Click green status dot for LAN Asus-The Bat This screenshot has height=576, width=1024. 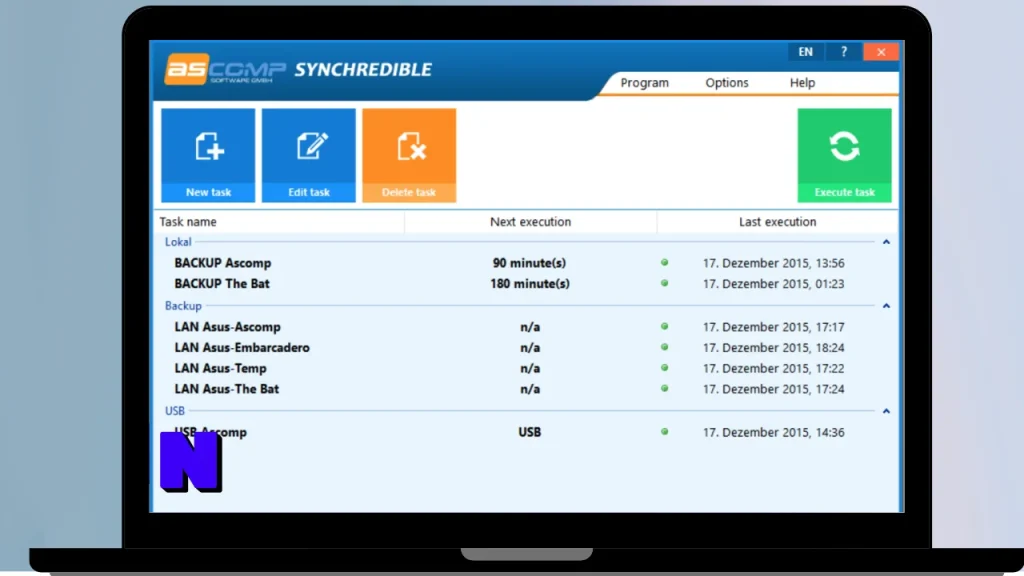tap(664, 389)
